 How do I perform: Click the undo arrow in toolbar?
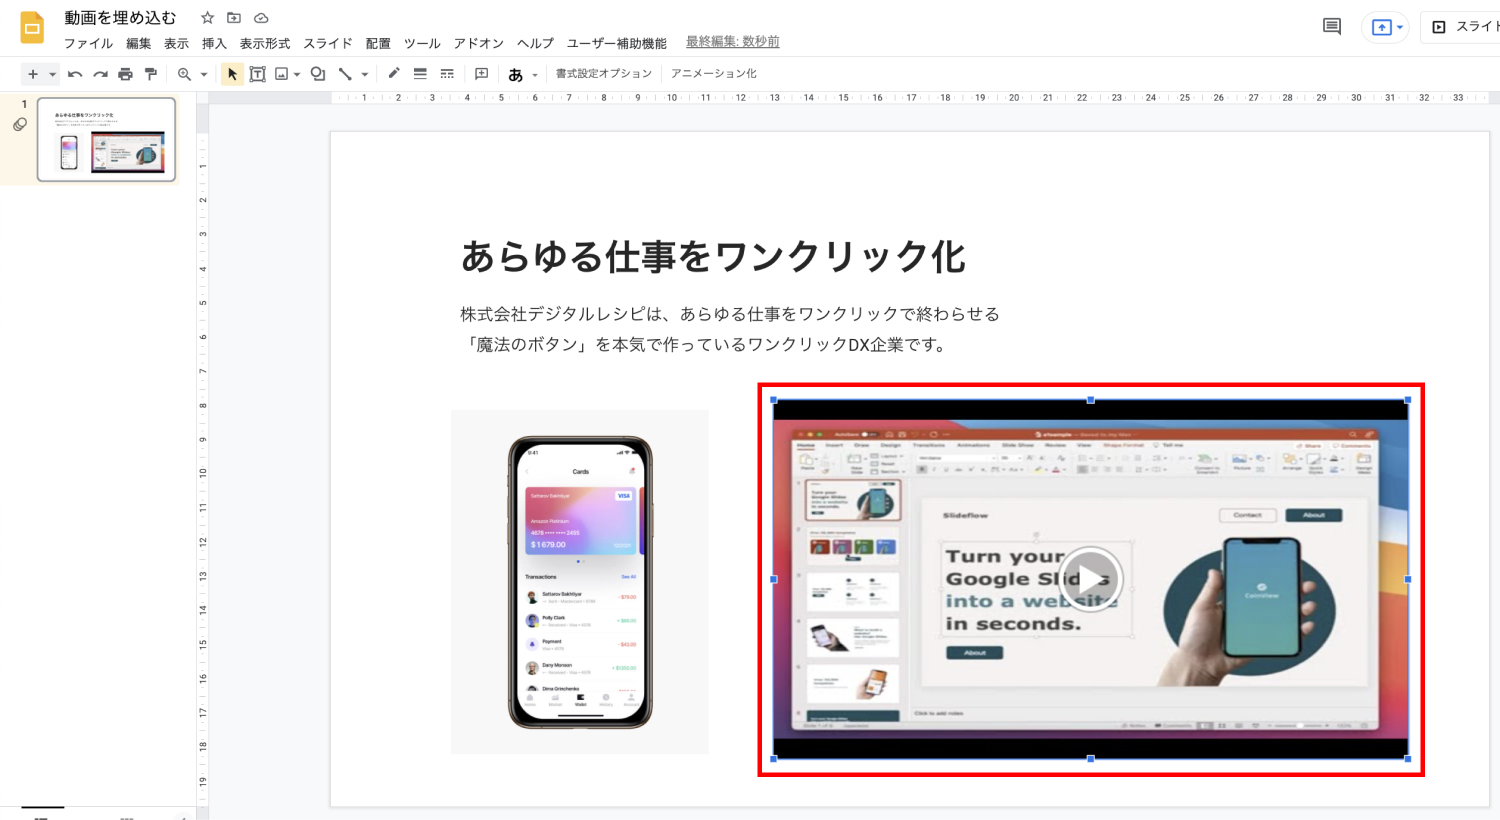75,74
